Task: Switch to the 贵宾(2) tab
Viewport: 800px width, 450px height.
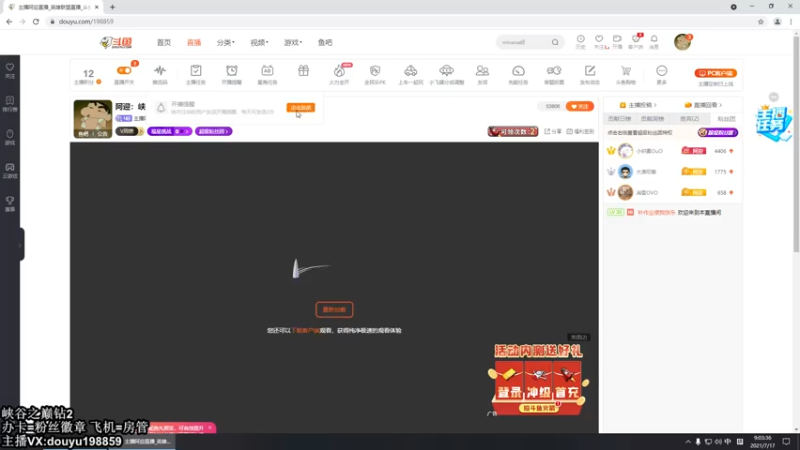Action: 689,118
